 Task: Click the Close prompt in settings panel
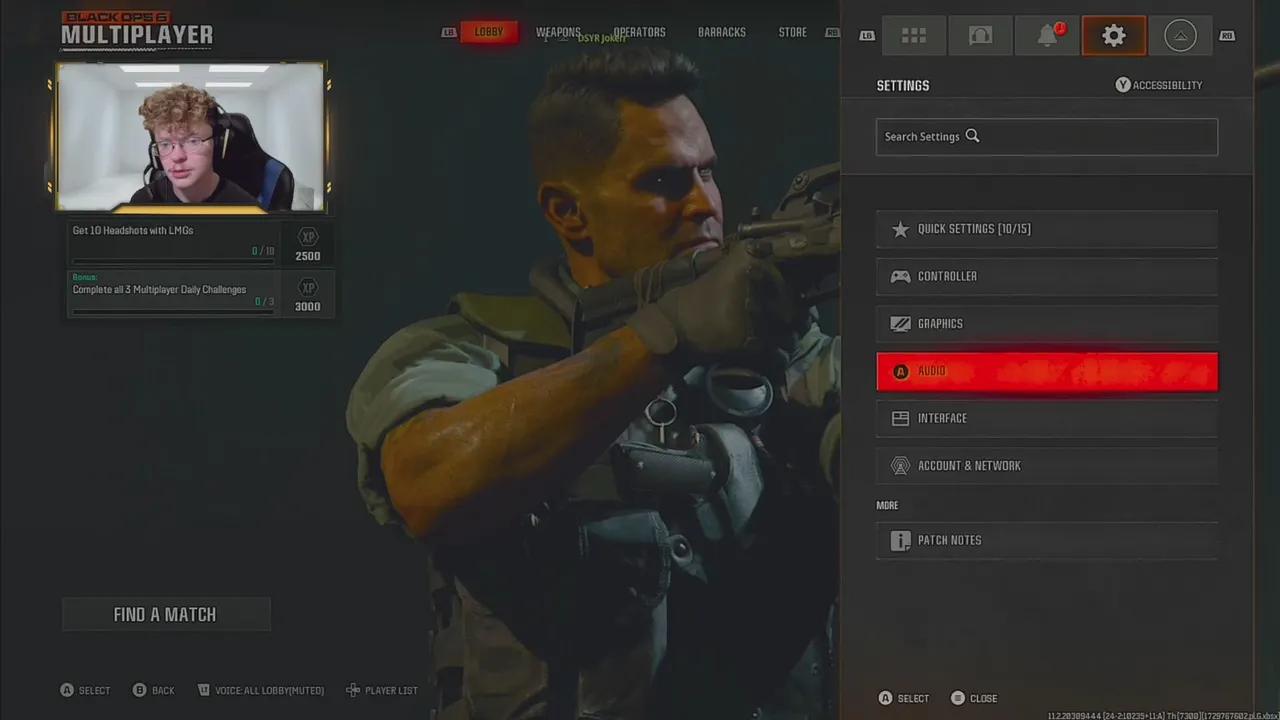pyautogui.click(x=974, y=698)
